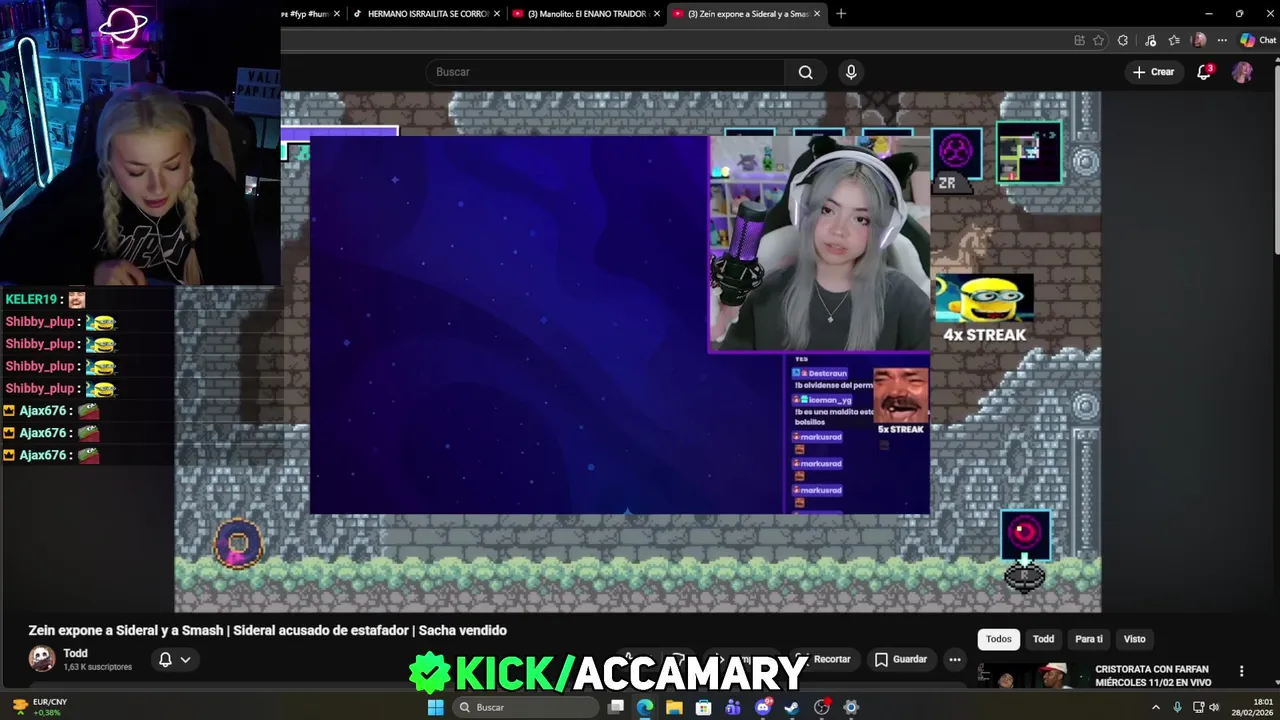The height and width of the screenshot is (720, 1280).
Task: Select the Todd filter chip
Action: point(1043,639)
